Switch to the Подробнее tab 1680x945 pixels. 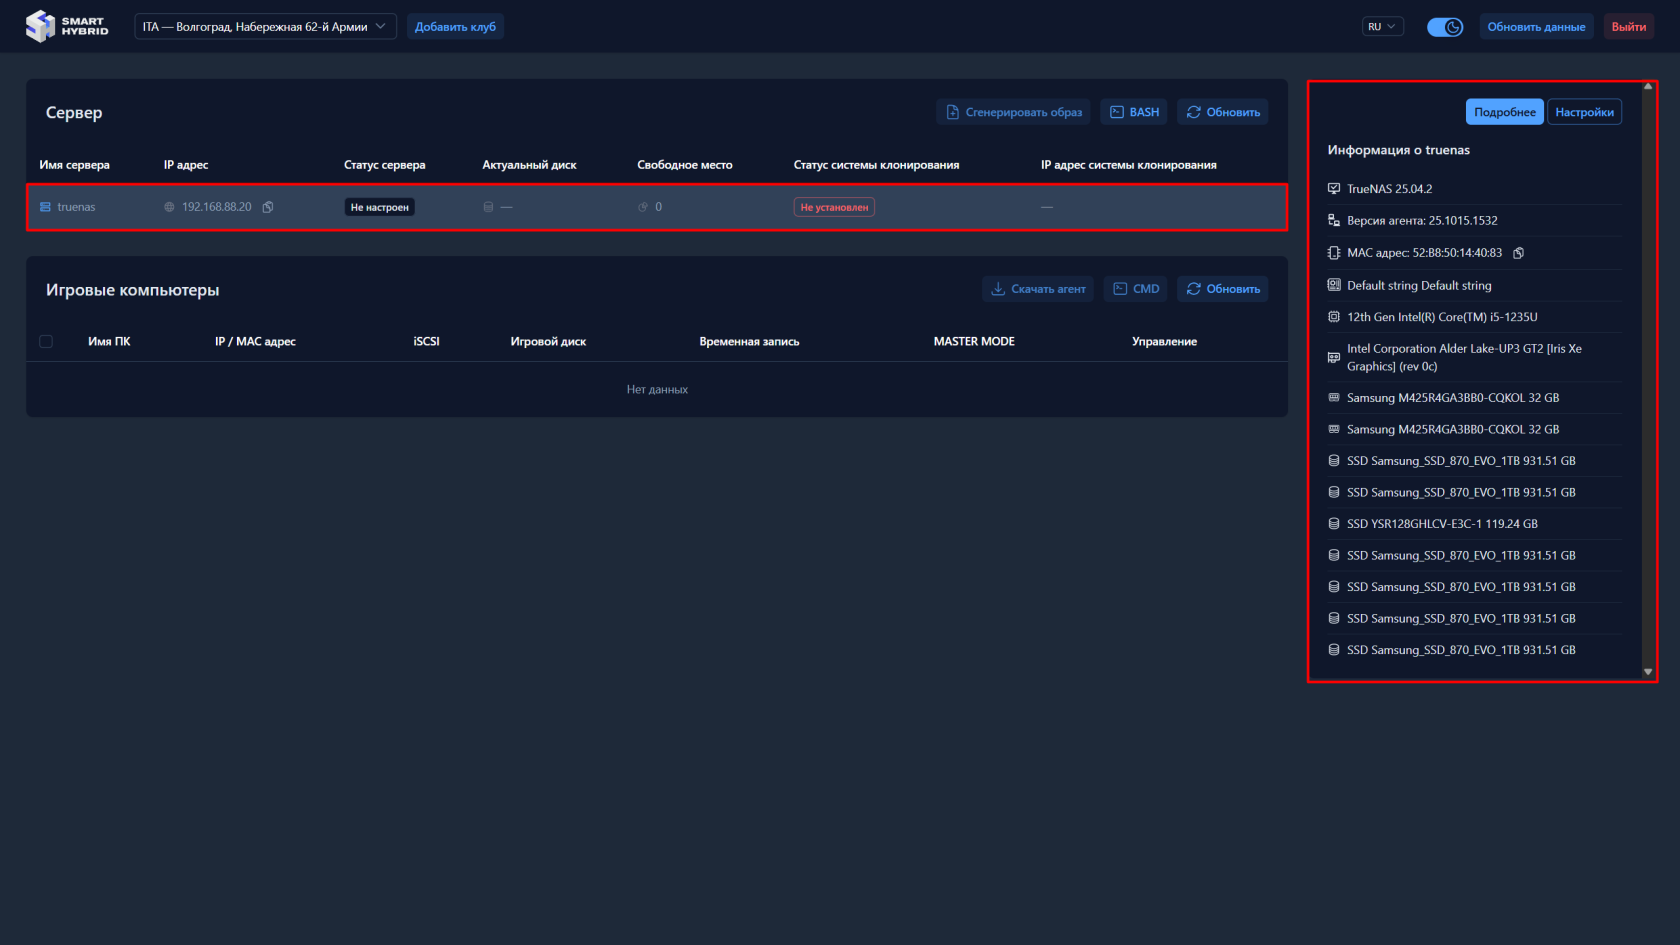click(x=1504, y=112)
